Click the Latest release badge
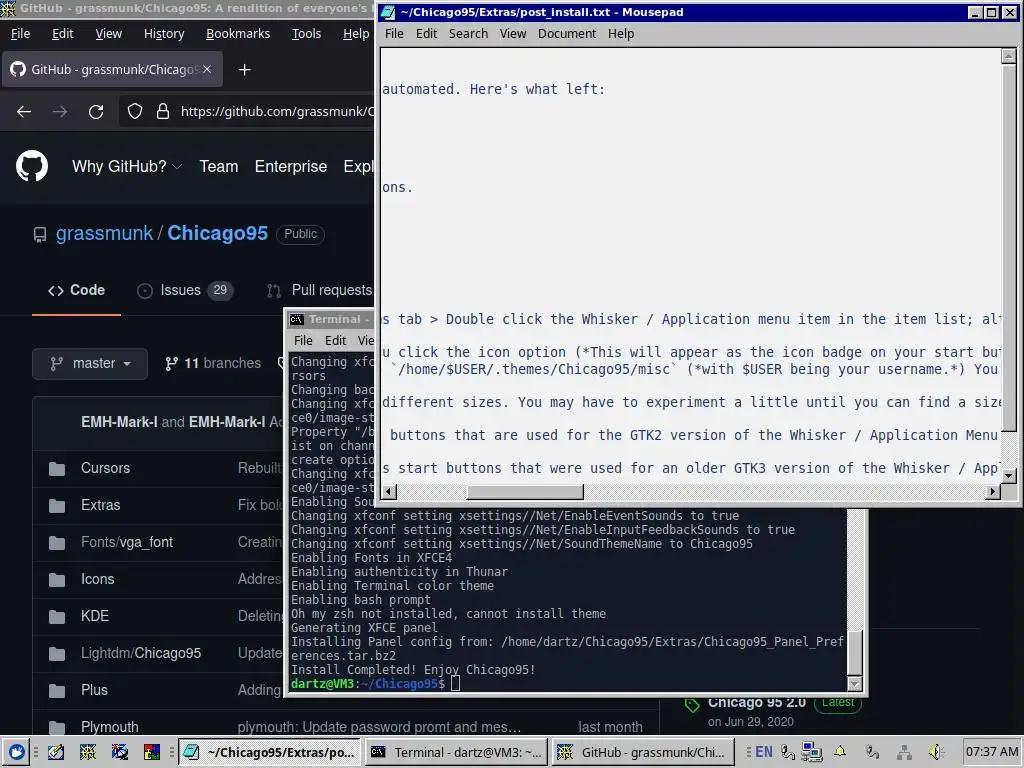 tap(838, 703)
